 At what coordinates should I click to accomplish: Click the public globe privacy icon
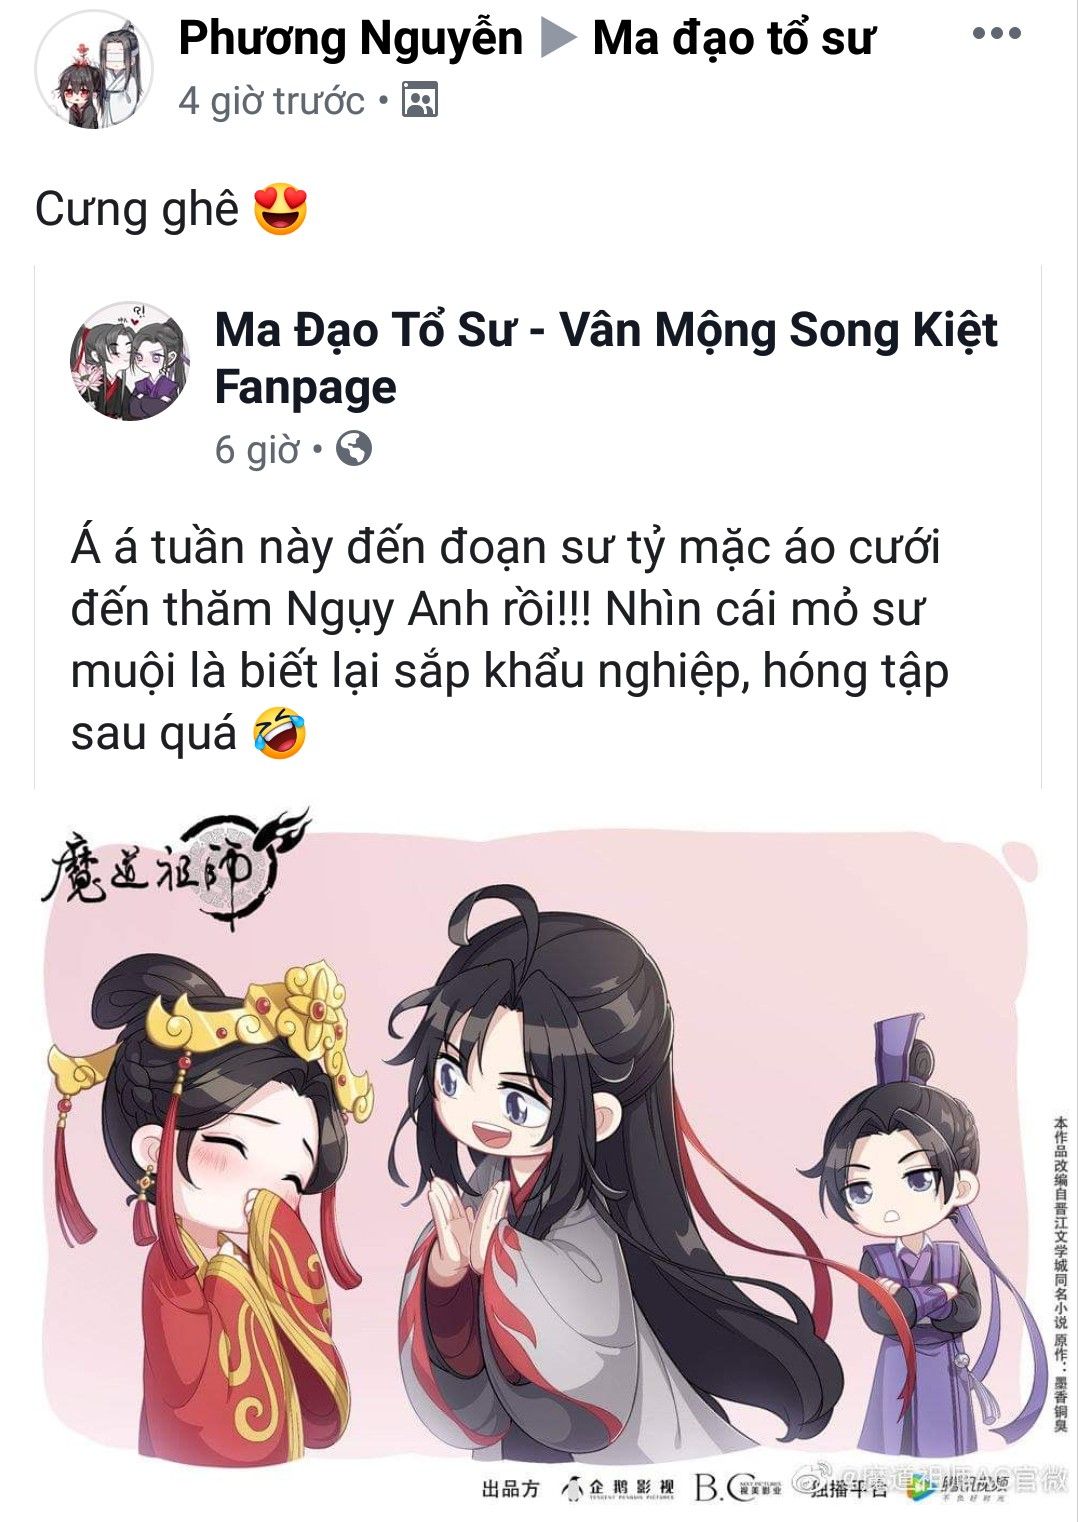coord(354,449)
